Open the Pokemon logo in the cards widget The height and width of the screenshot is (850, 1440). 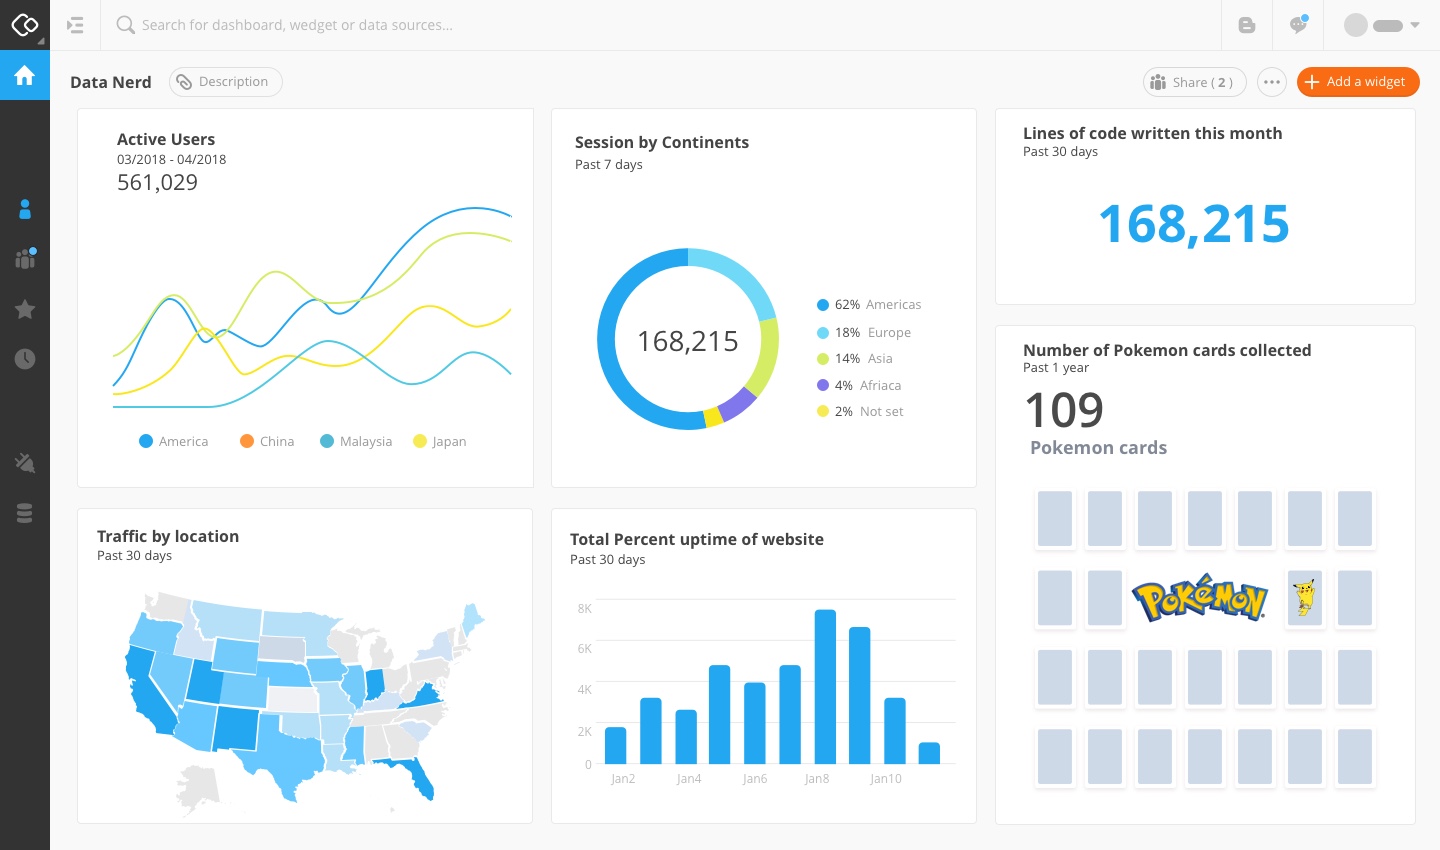(1199, 597)
